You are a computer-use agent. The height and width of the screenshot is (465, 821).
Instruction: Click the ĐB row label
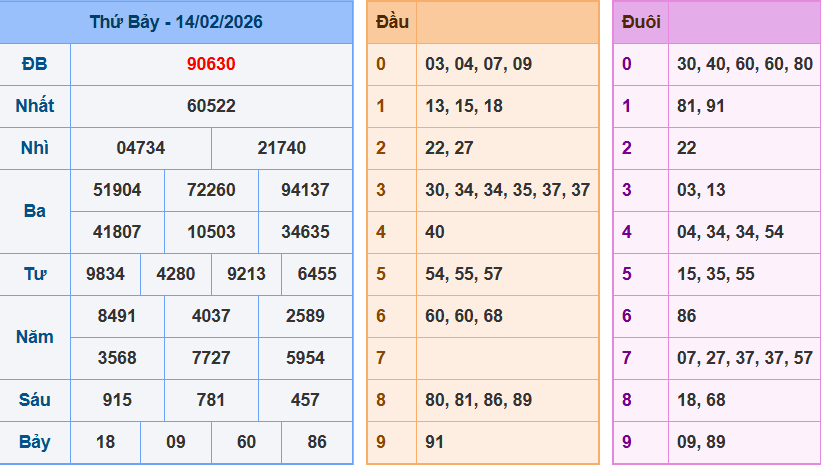[35, 64]
